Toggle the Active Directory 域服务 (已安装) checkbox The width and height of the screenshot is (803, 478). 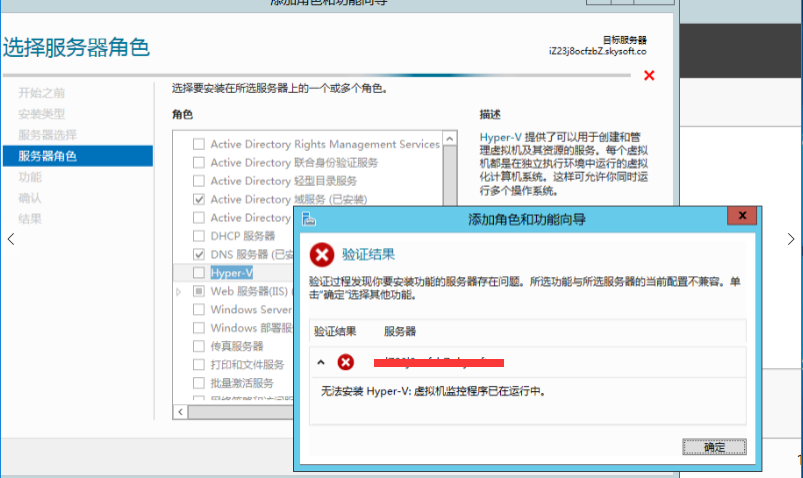tap(199, 199)
